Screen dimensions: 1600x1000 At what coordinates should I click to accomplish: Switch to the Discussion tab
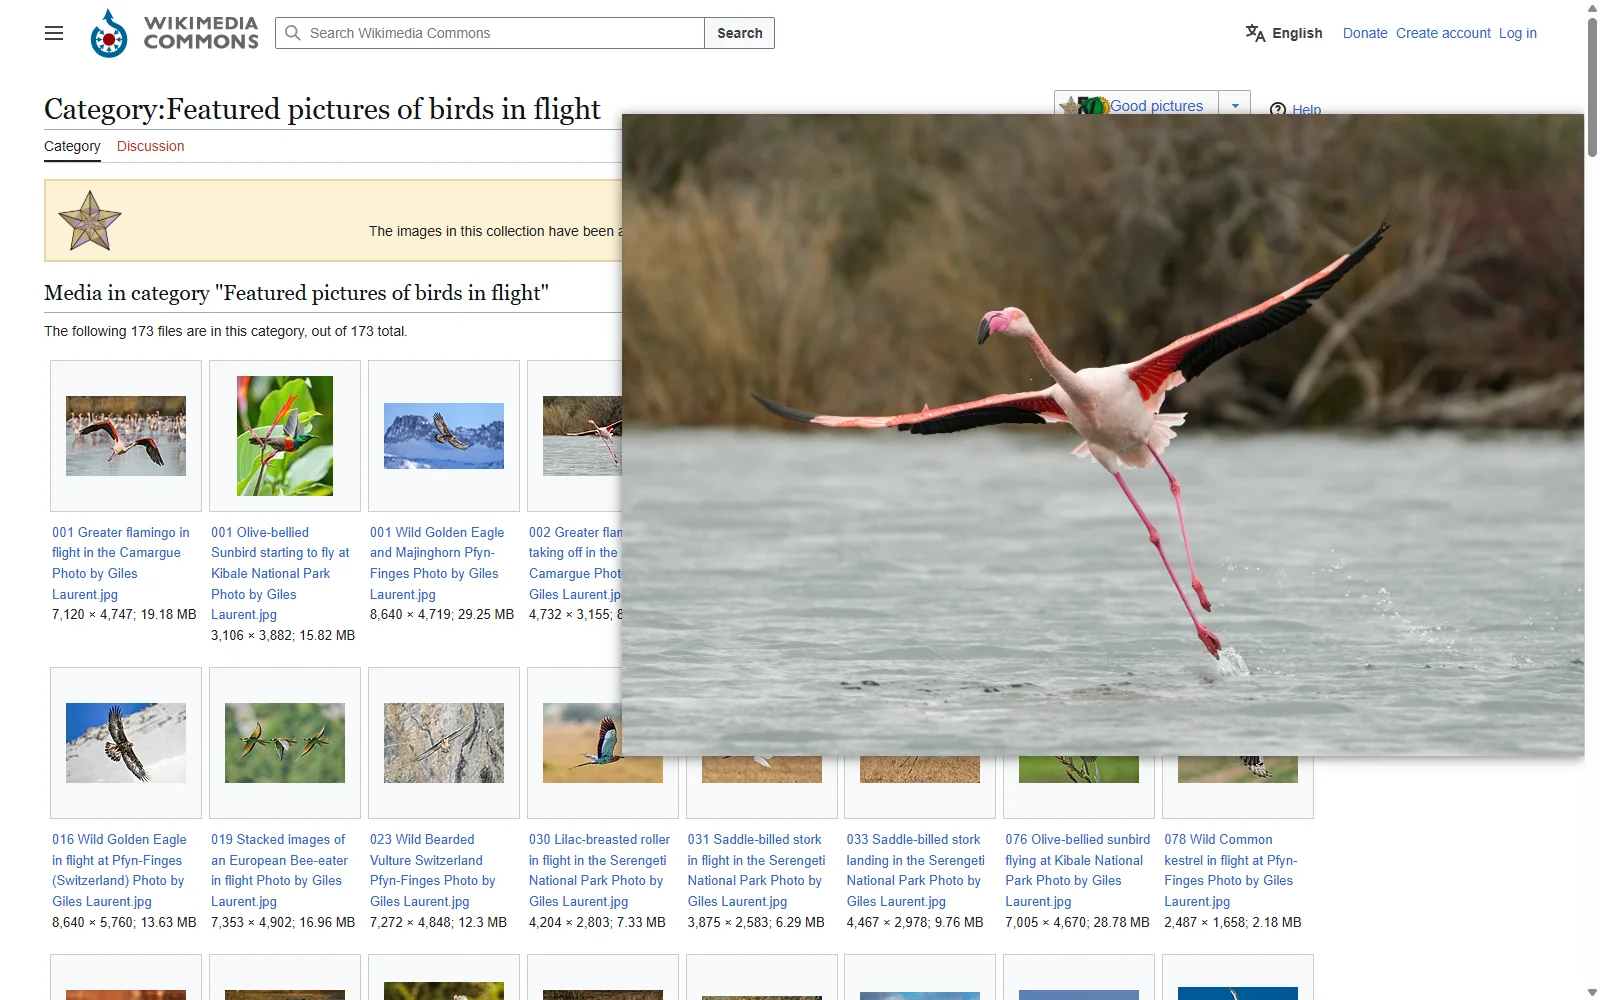click(151, 146)
